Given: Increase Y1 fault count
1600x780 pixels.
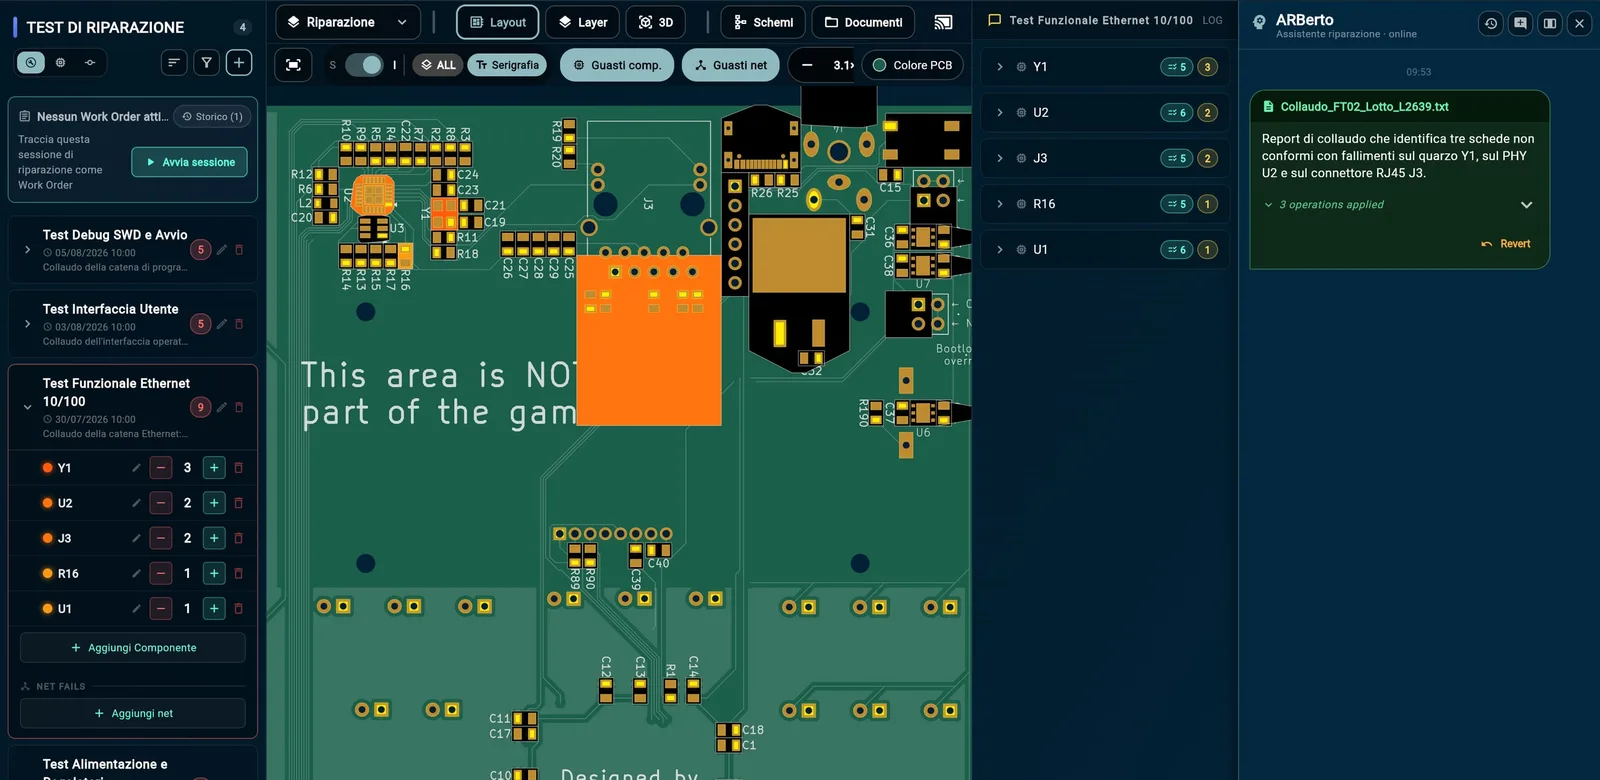Looking at the screenshot, I should pyautogui.click(x=214, y=468).
